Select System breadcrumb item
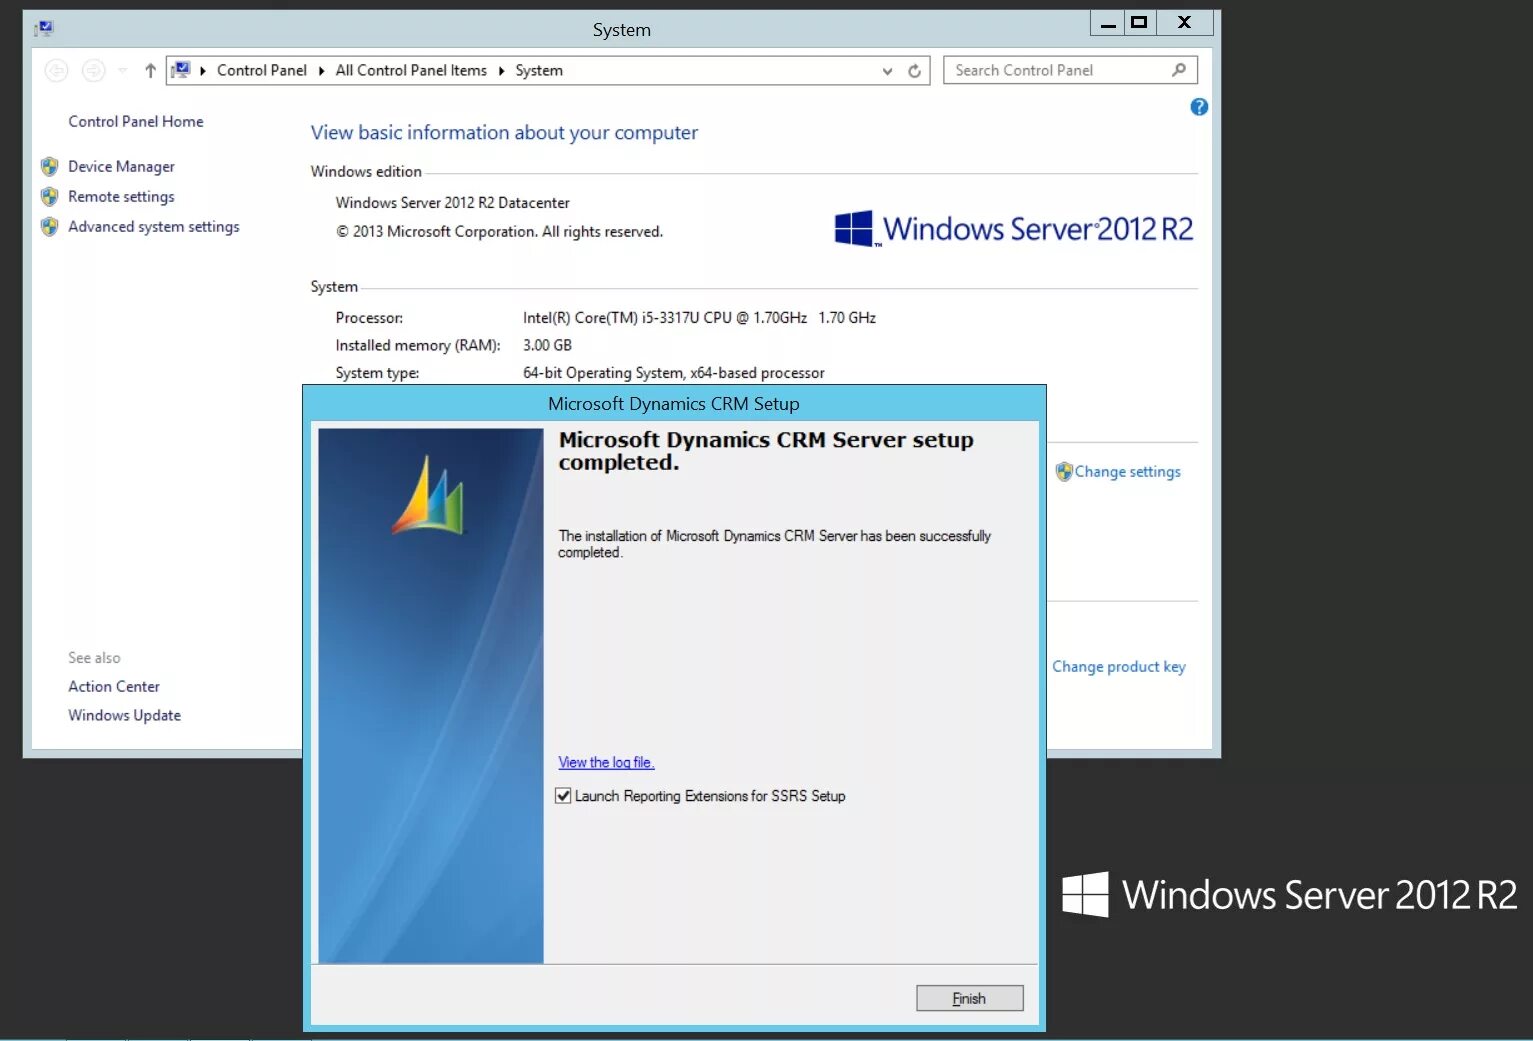The image size is (1533, 1041). pos(539,70)
